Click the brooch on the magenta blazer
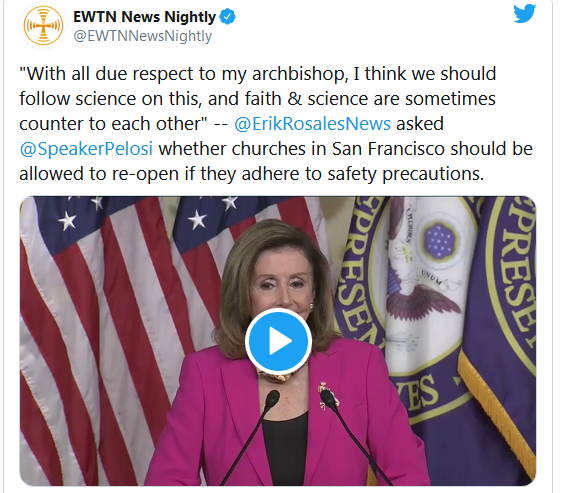This screenshot has width=570, height=493. pos(328,395)
